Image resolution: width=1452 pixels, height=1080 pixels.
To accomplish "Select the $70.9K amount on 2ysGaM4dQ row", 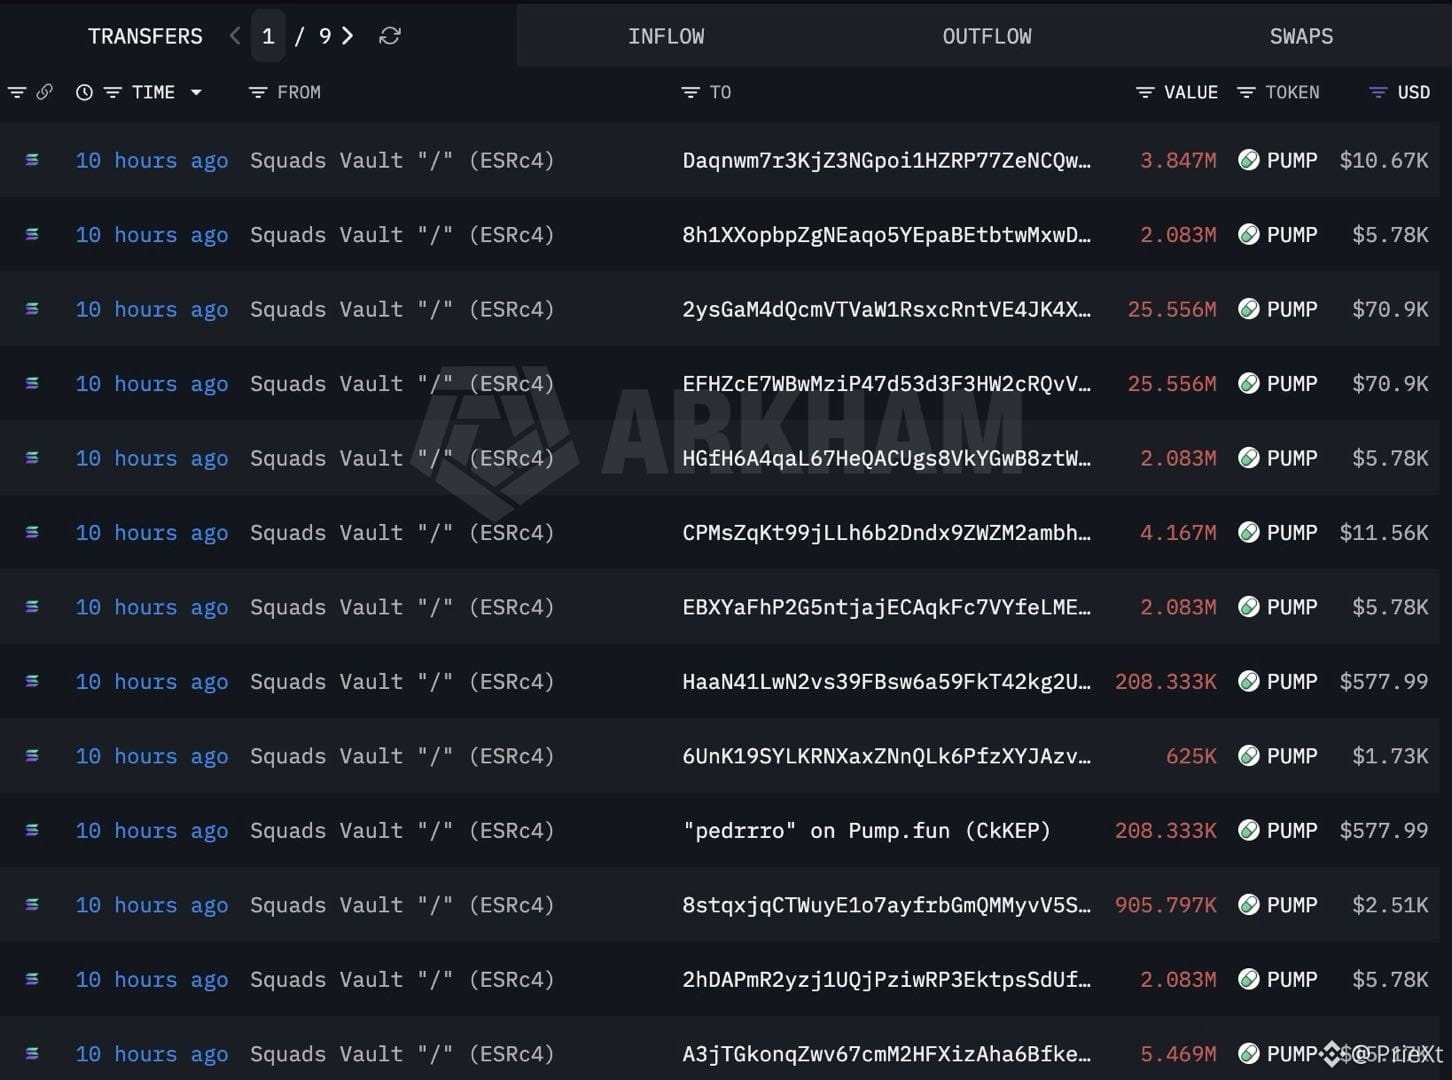I will pyautogui.click(x=1390, y=309).
